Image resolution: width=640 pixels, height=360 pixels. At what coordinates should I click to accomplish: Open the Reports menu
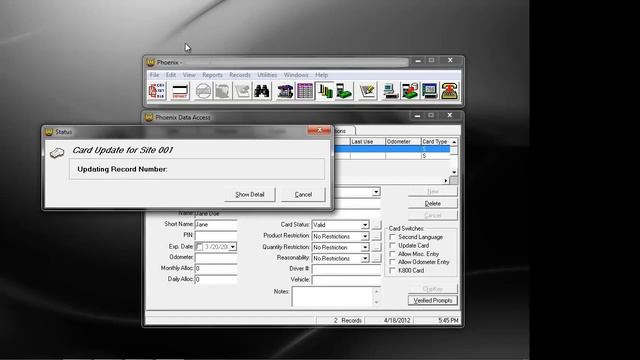[x=212, y=75]
